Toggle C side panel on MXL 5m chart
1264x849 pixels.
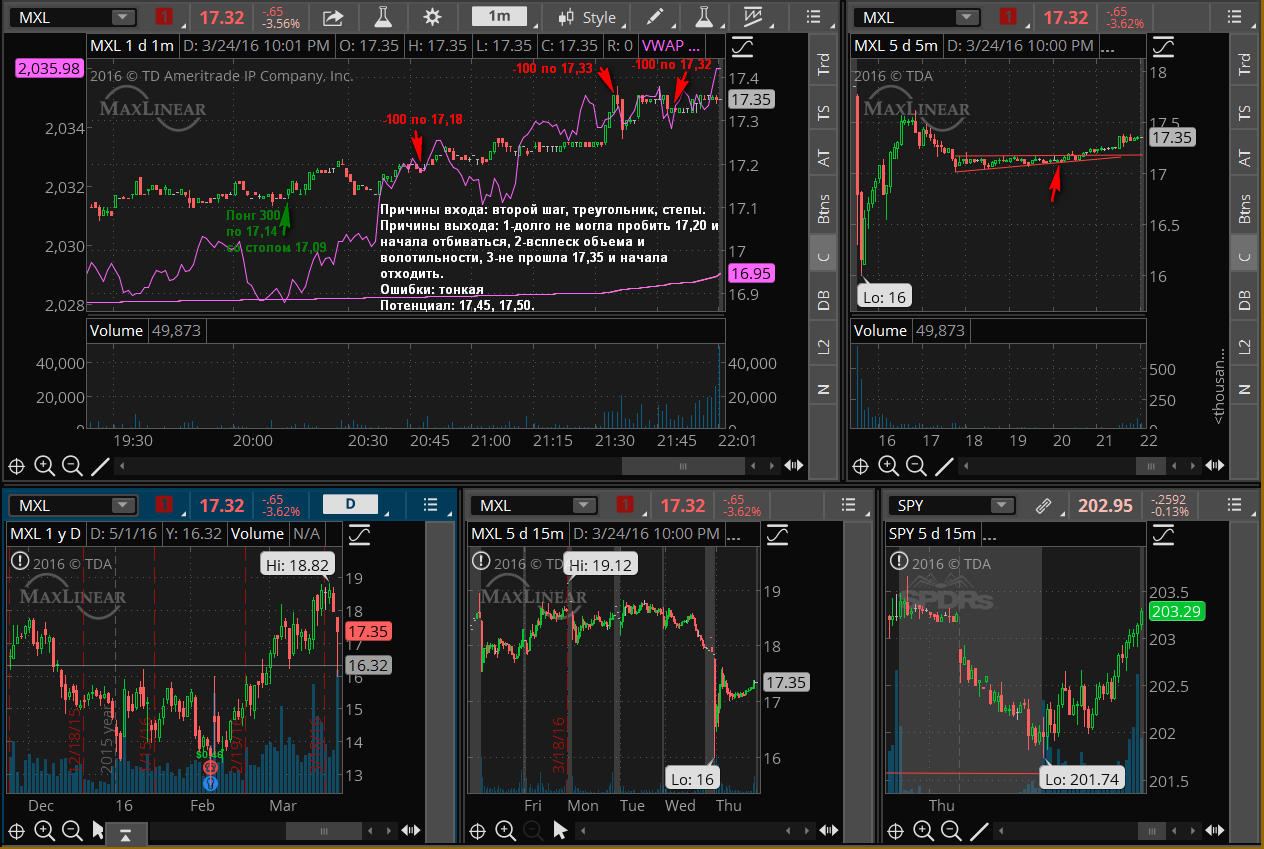coord(1244,255)
